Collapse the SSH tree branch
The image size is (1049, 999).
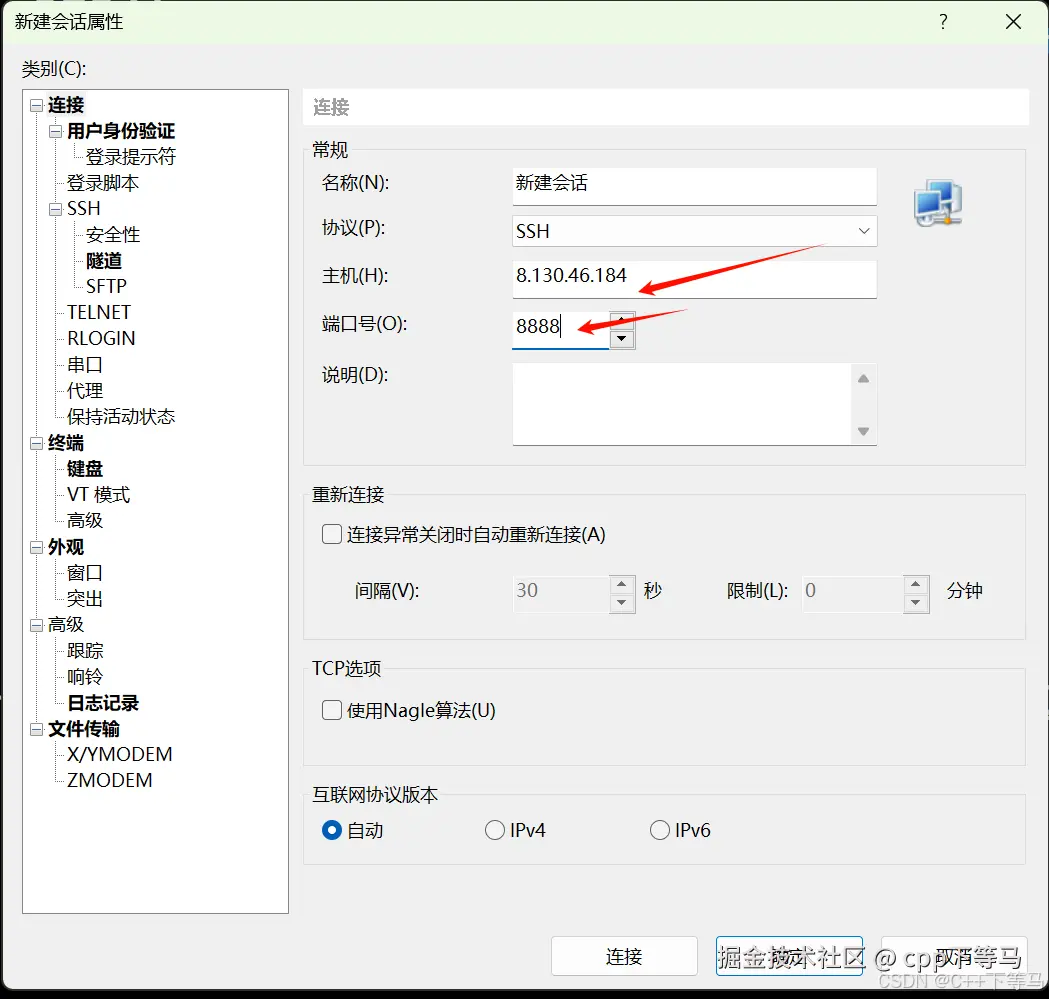[55, 208]
